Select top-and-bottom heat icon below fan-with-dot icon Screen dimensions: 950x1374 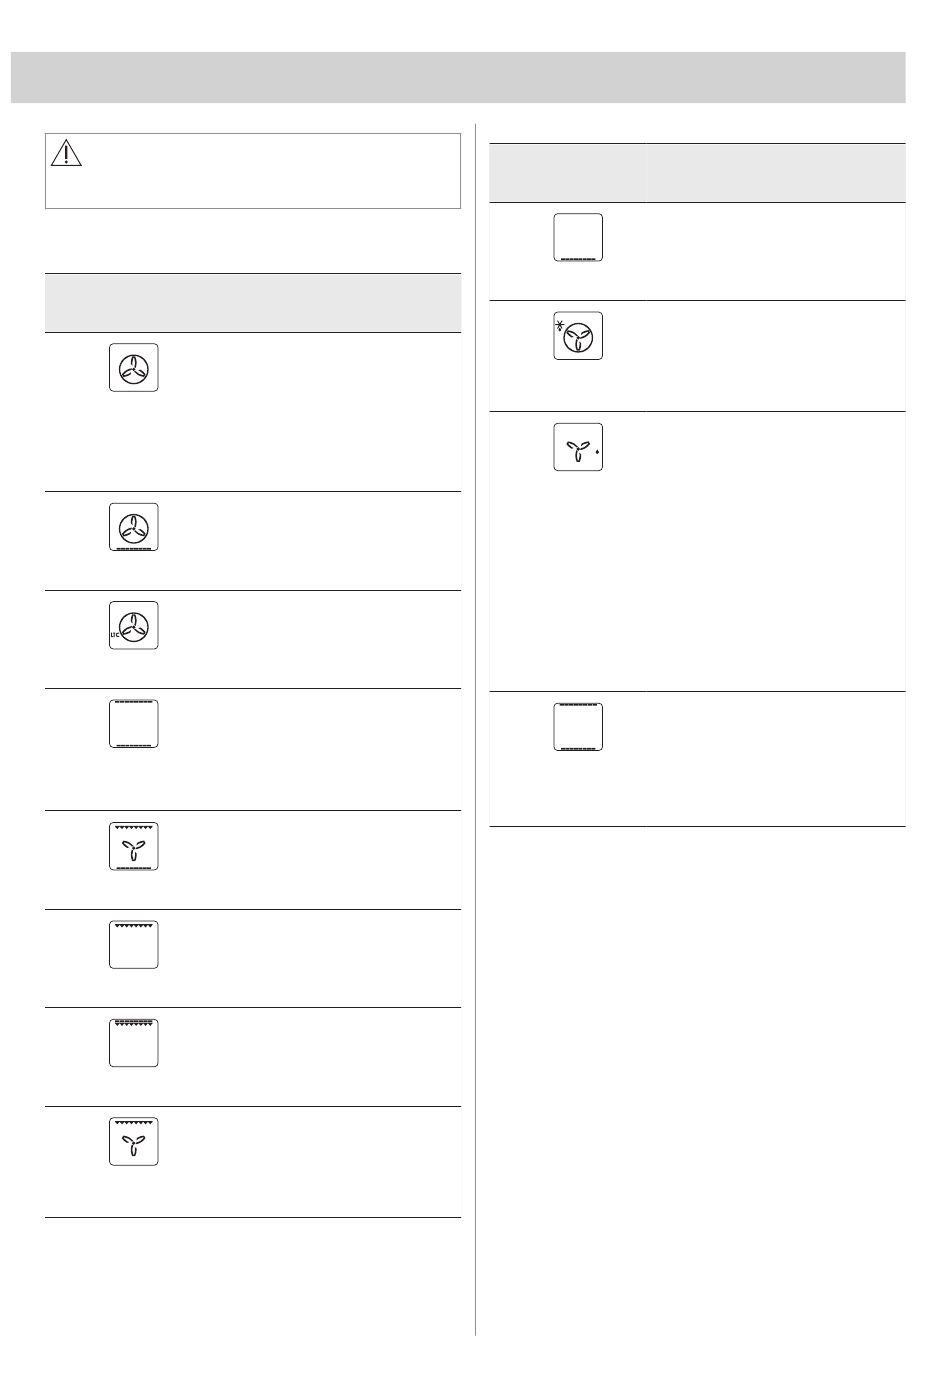coord(578,727)
